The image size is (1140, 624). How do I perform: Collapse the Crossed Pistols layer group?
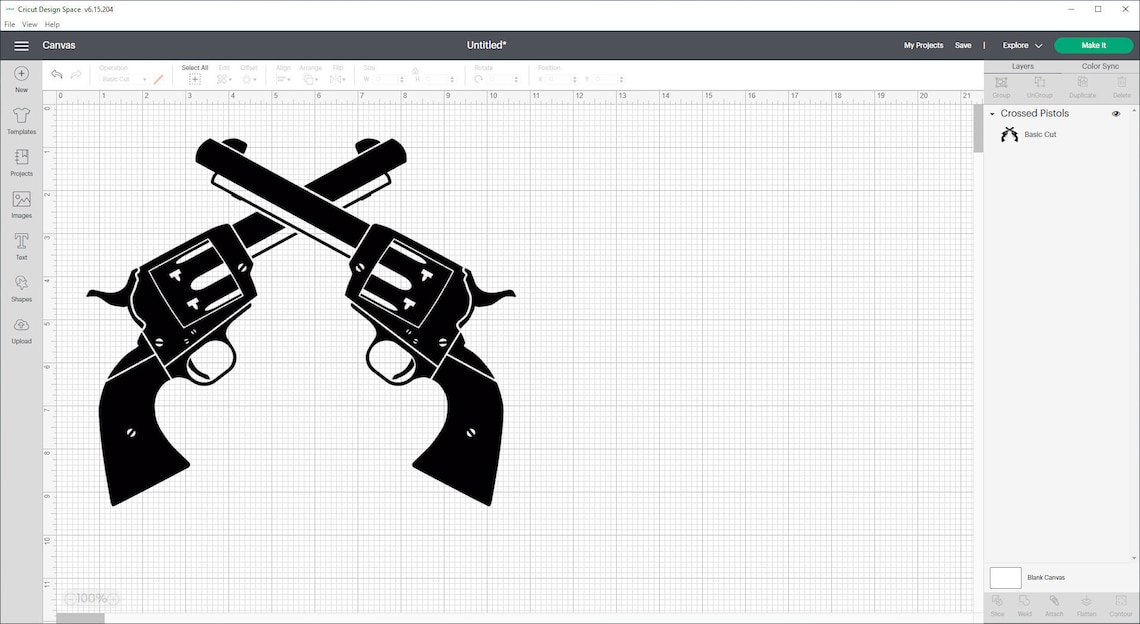(991, 114)
